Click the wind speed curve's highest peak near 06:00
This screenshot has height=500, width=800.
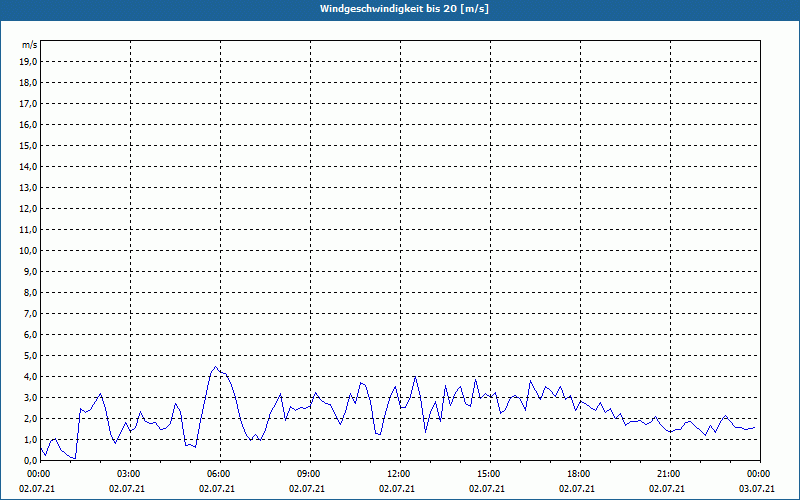coord(215,366)
